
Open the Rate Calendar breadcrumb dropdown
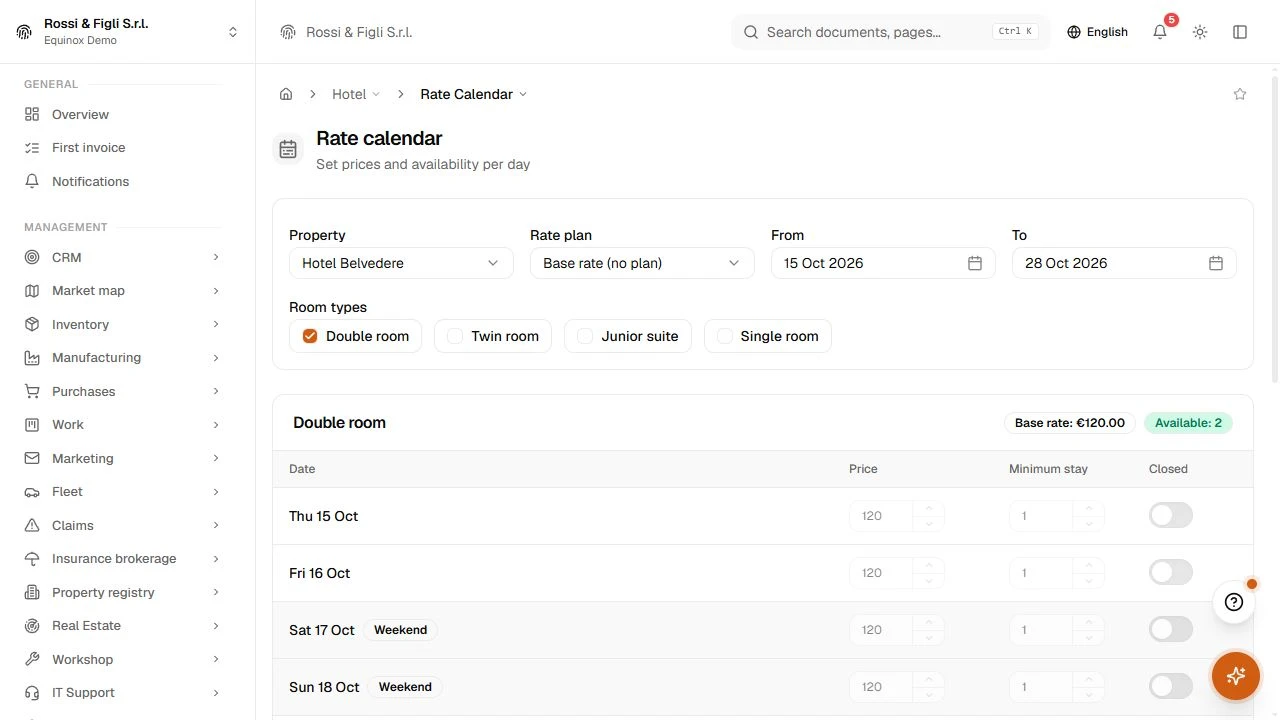[x=473, y=94]
